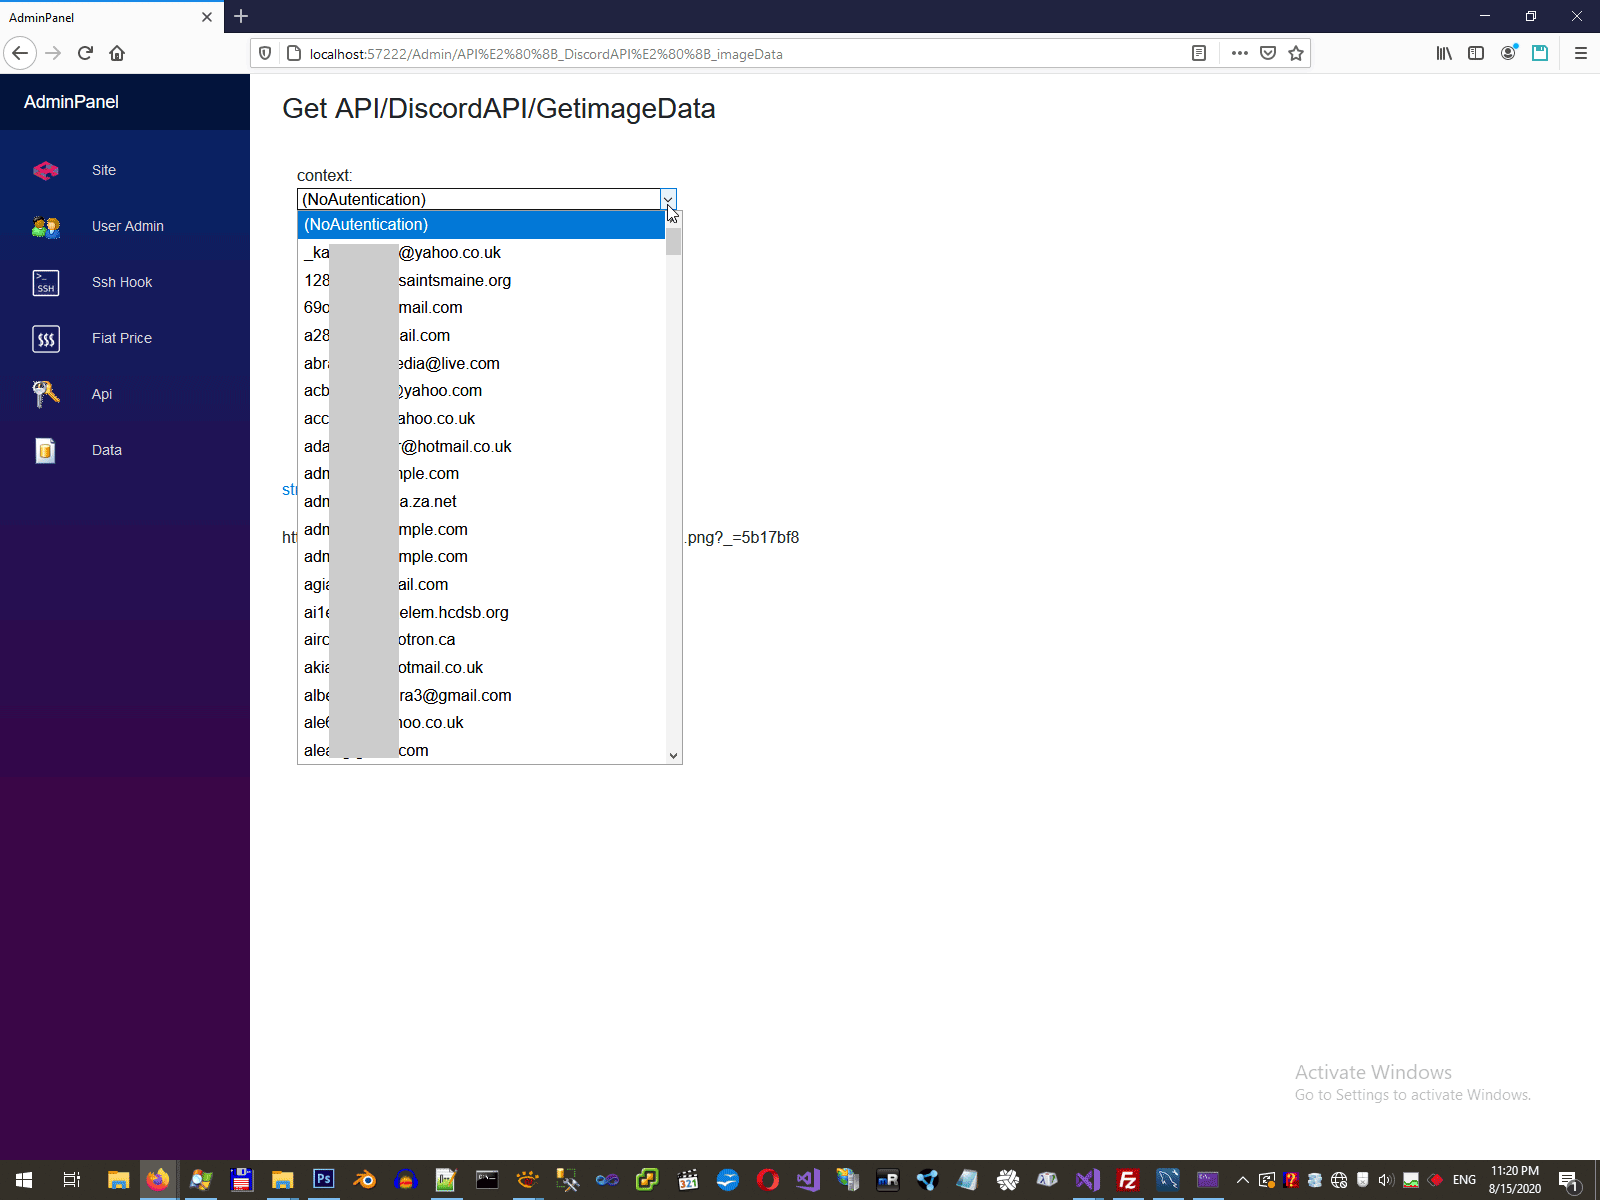Image resolution: width=1600 pixels, height=1200 pixels.
Task: Open a new browser tab with plus
Action: click(x=241, y=16)
